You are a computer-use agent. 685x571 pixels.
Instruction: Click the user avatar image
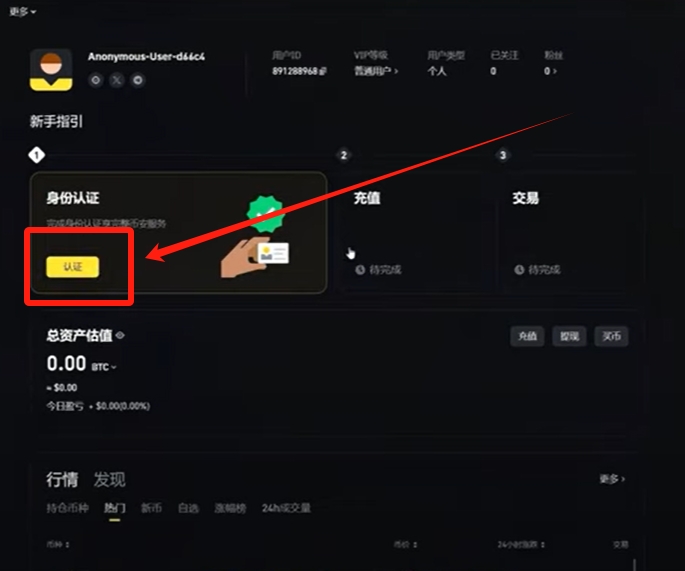pyautogui.click(x=51, y=70)
